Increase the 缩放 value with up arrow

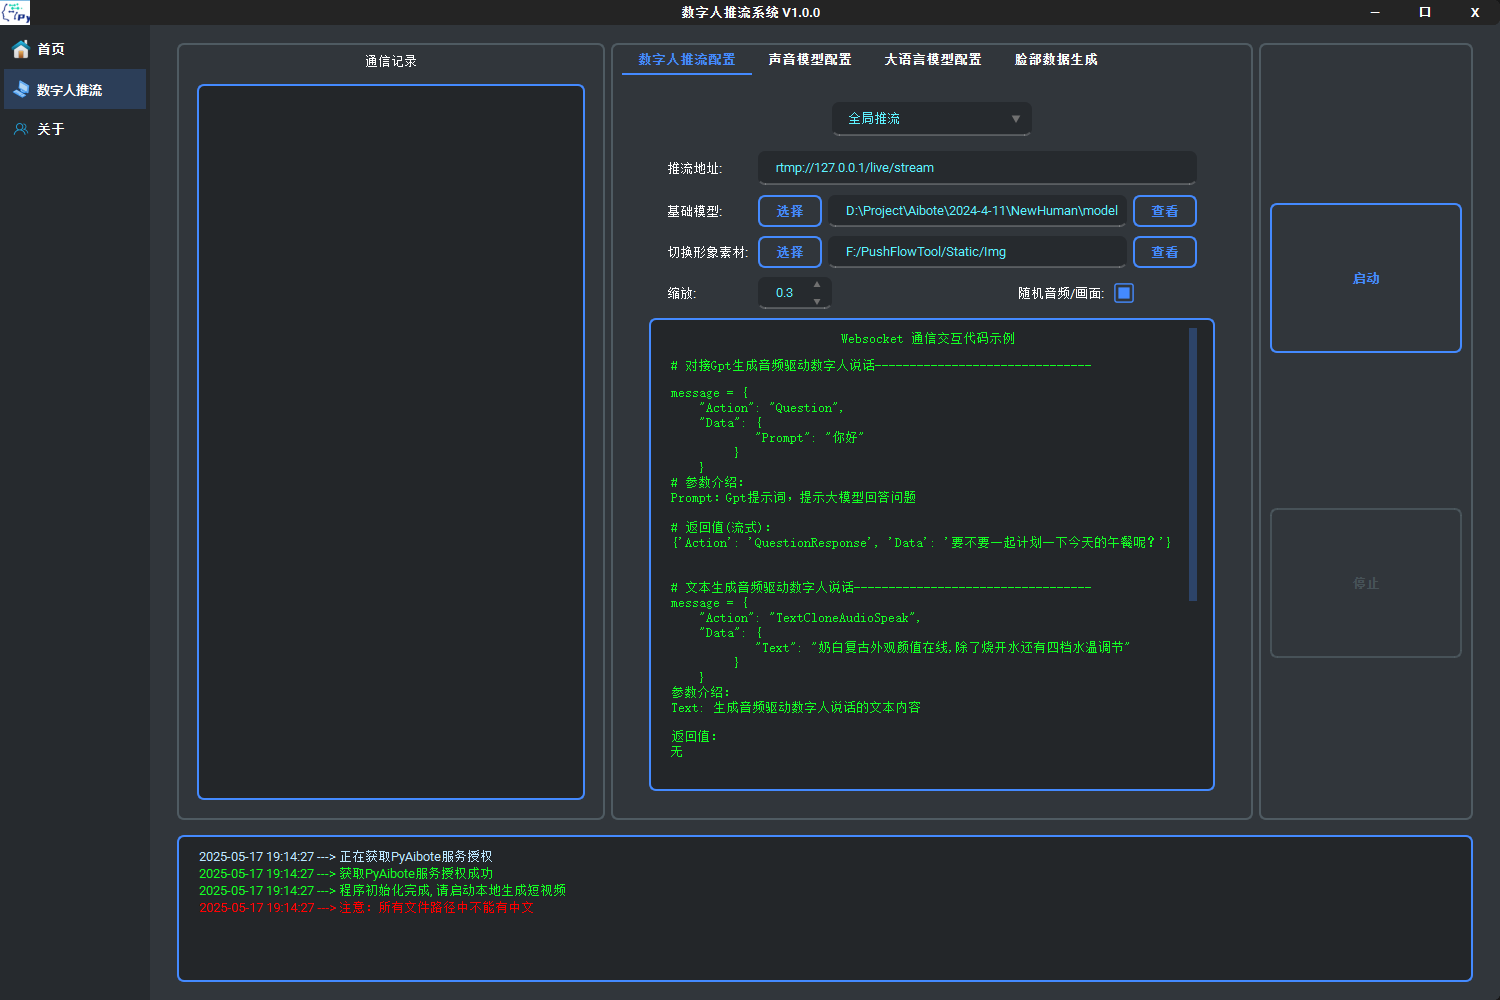coord(817,285)
